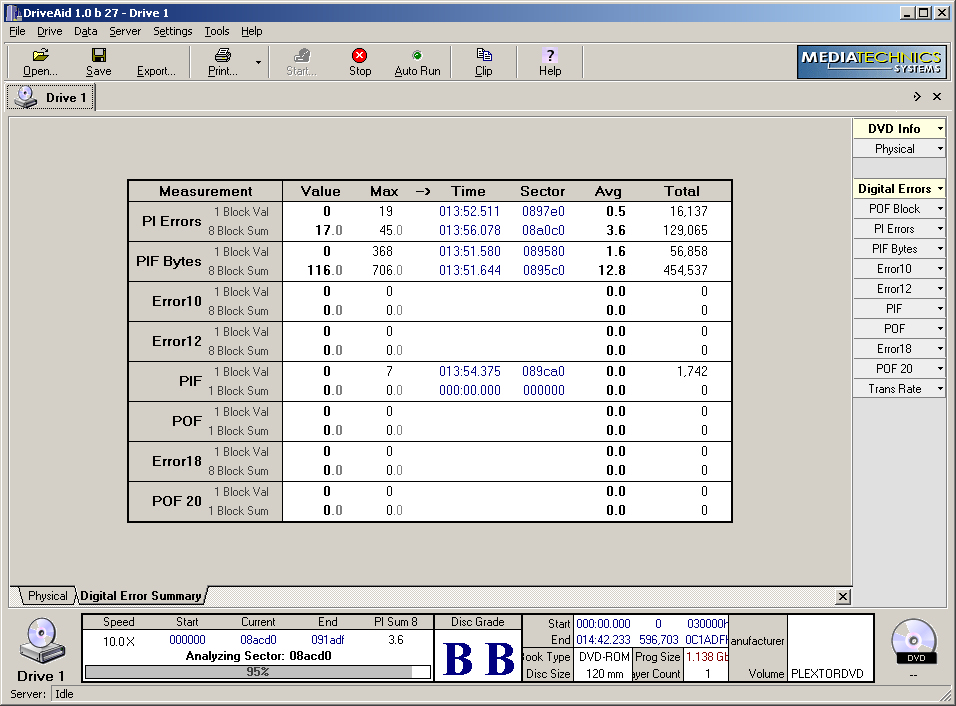Switch to the Physical bottom tab

point(47,596)
